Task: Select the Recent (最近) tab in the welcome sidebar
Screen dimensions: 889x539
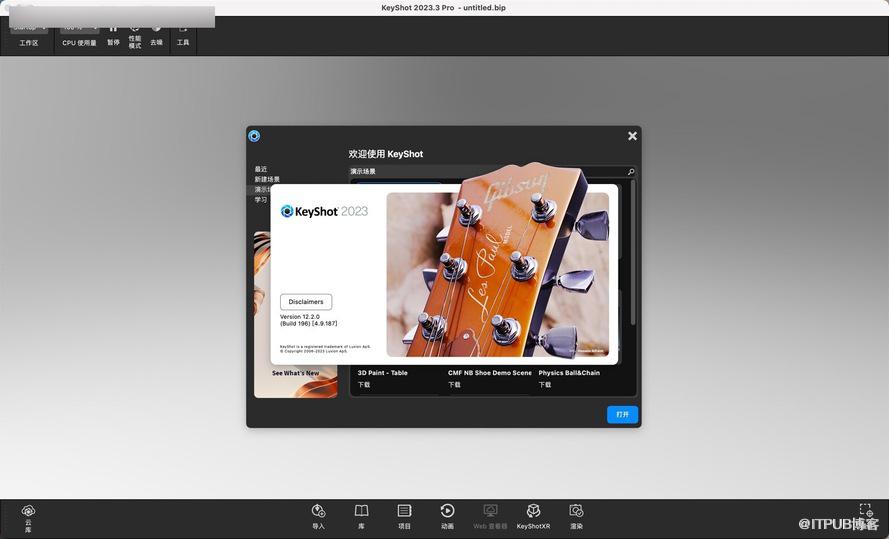Action: [x=261, y=169]
